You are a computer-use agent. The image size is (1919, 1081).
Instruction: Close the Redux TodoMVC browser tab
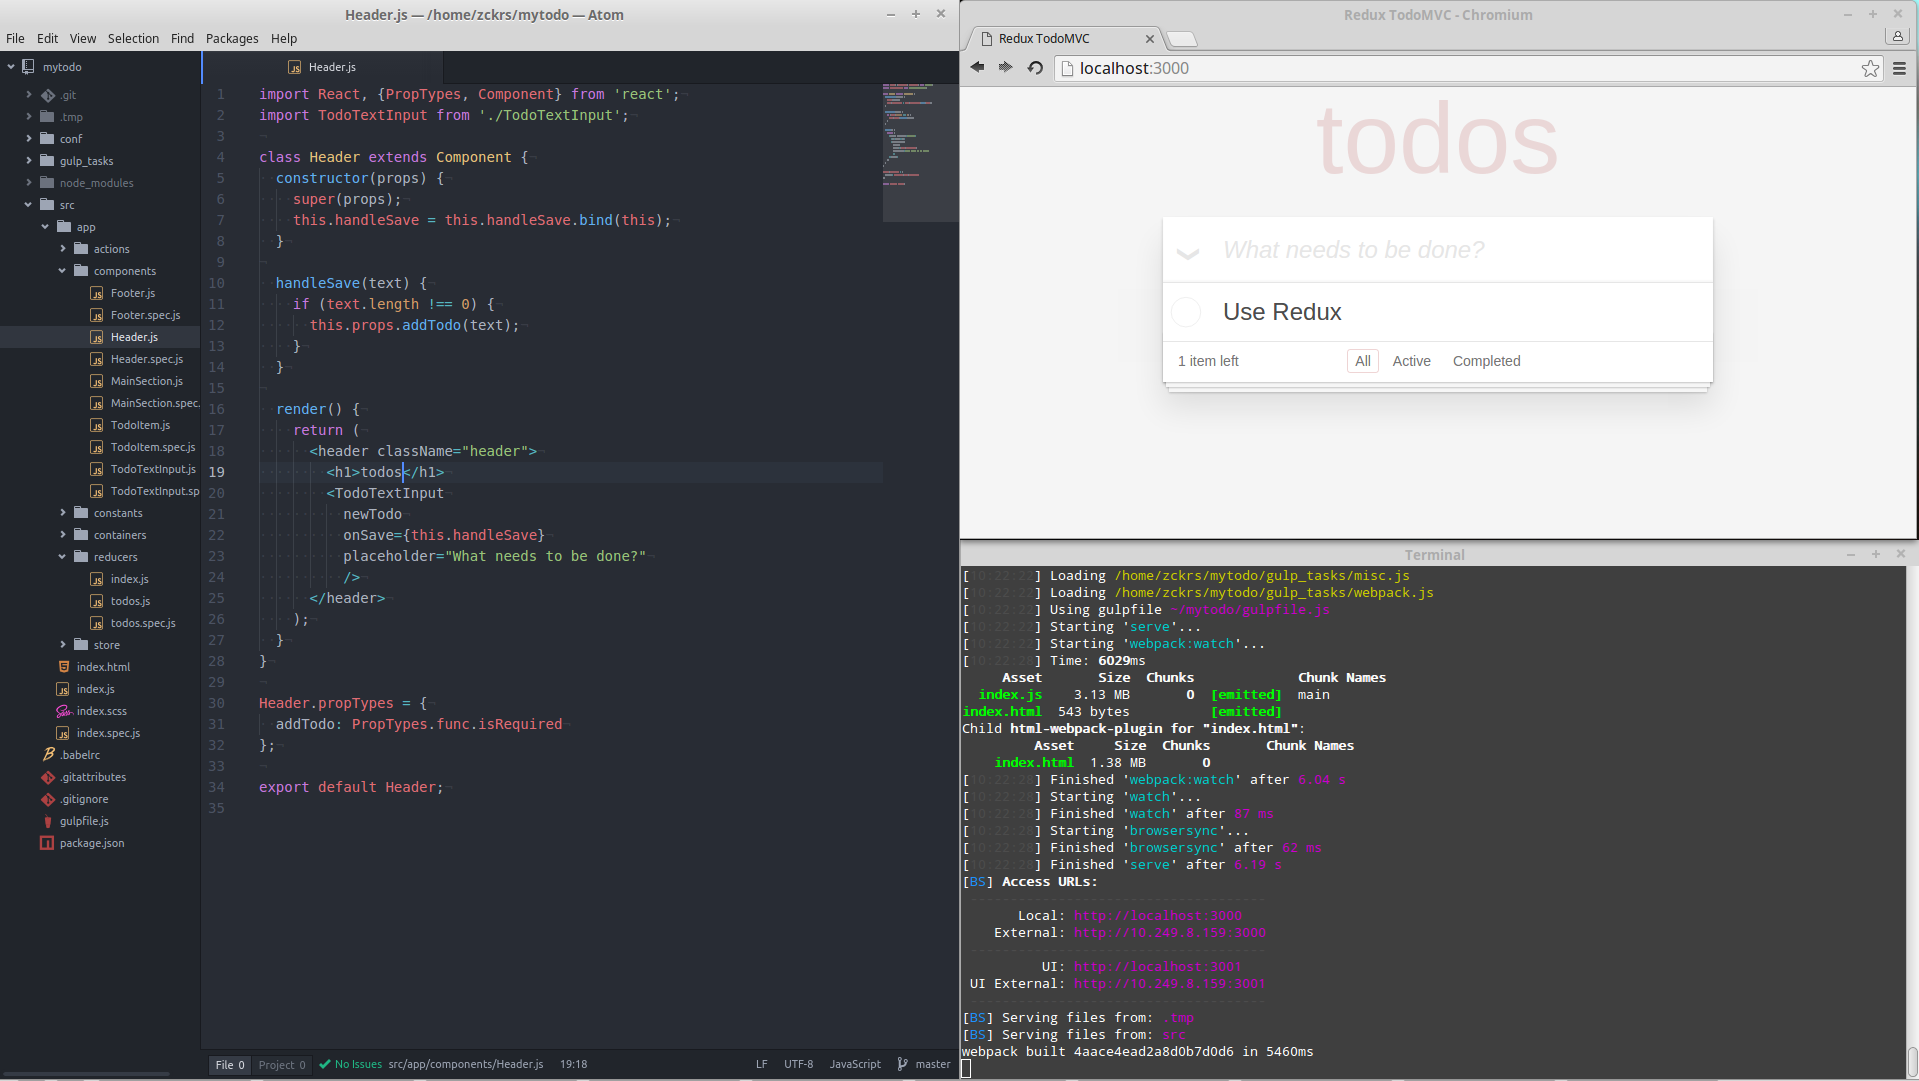1149,39
